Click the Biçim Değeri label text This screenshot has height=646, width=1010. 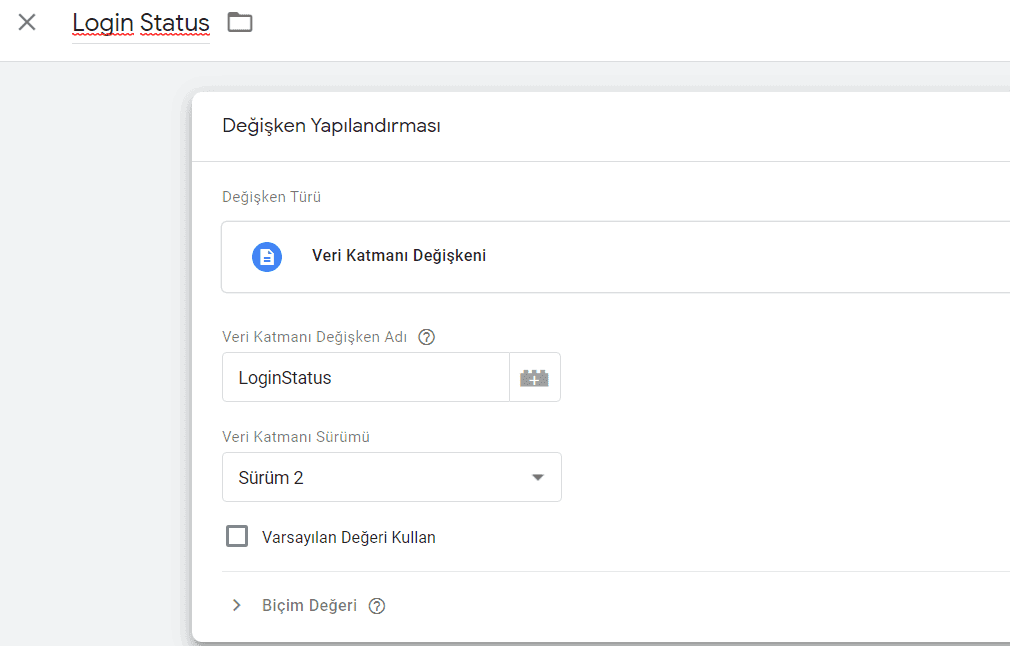pos(309,606)
